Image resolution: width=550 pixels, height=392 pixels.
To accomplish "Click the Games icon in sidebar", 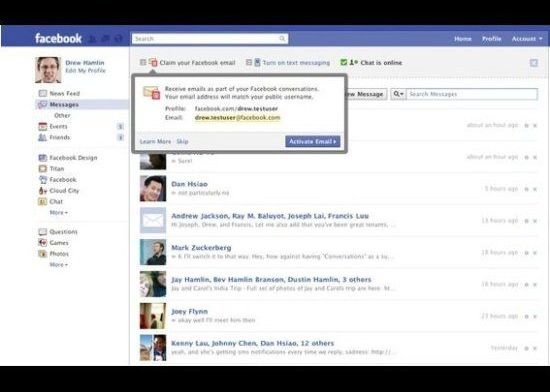I will 42,243.
